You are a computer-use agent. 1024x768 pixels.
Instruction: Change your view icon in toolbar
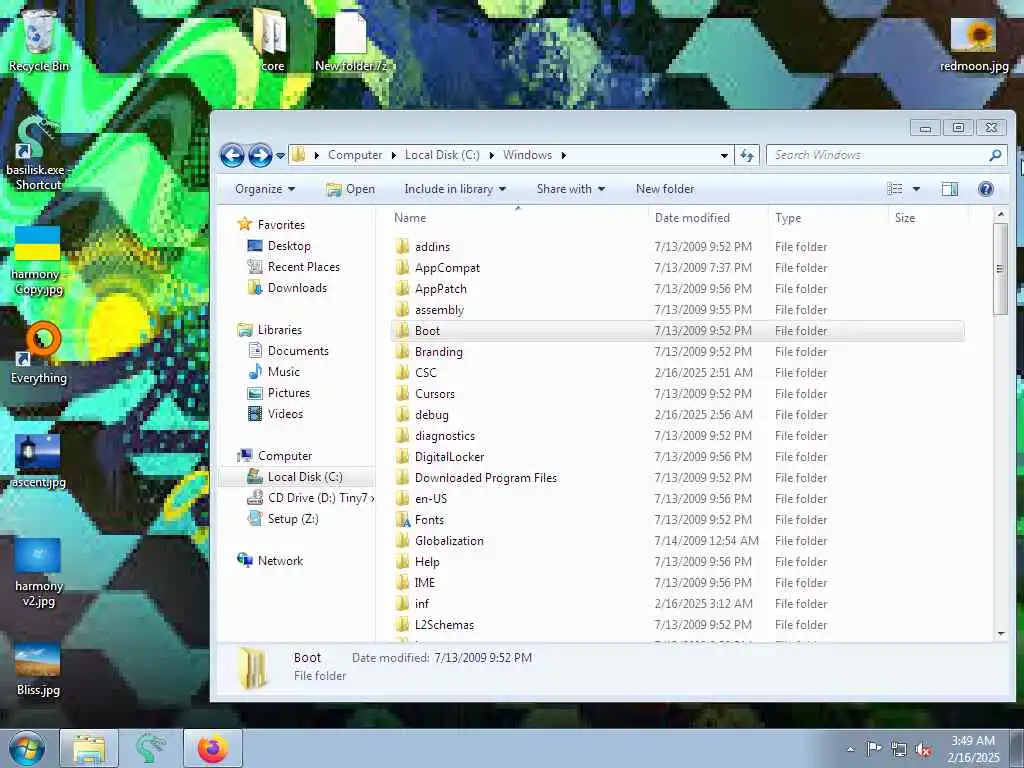(x=895, y=189)
